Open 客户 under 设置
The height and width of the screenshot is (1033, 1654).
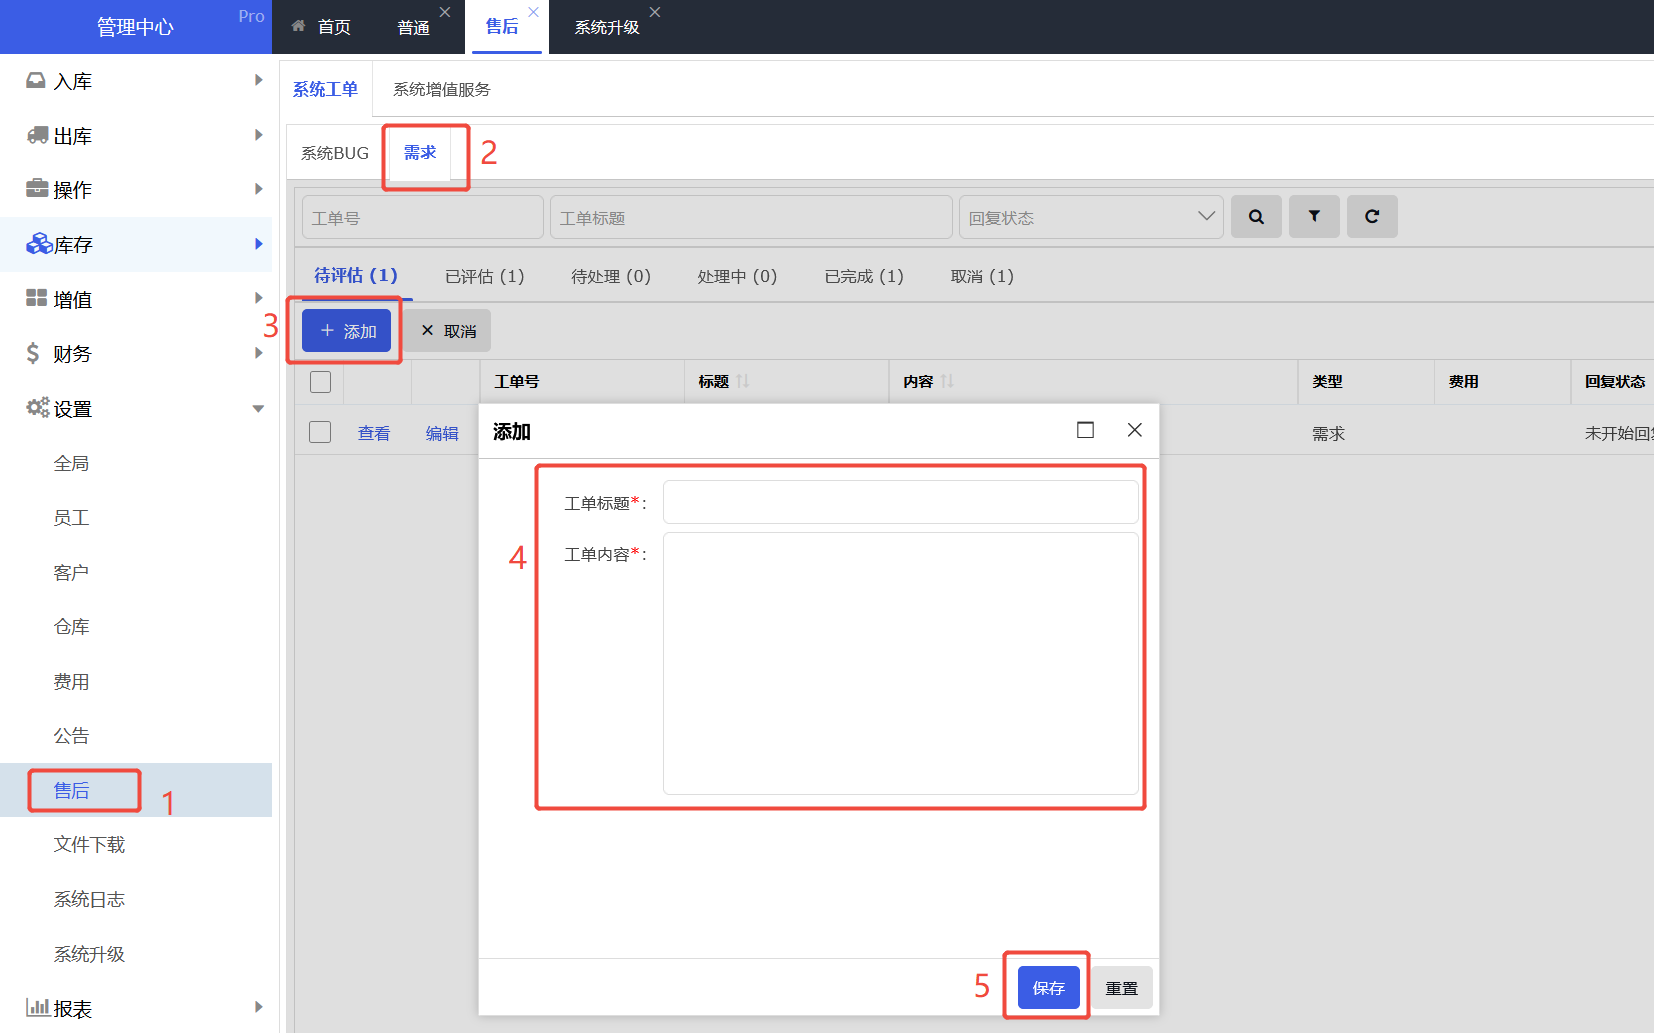tap(71, 572)
